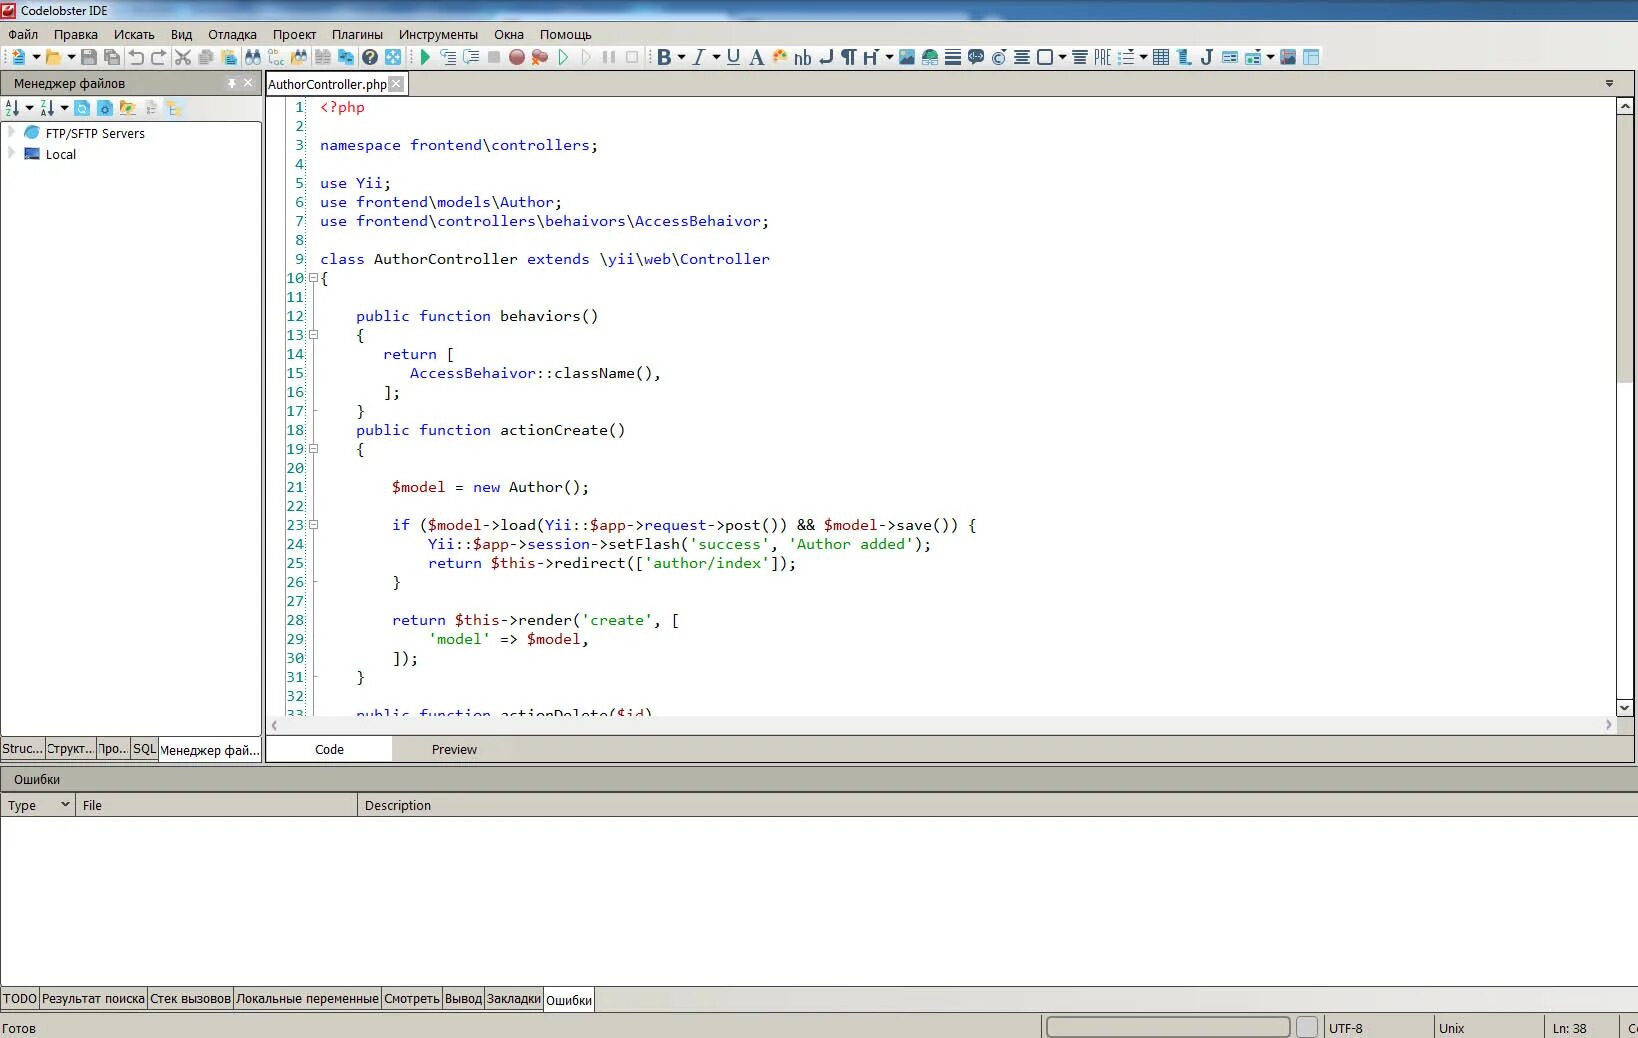The height and width of the screenshot is (1038, 1638).
Task: Undo the last edit
Action: click(136, 57)
